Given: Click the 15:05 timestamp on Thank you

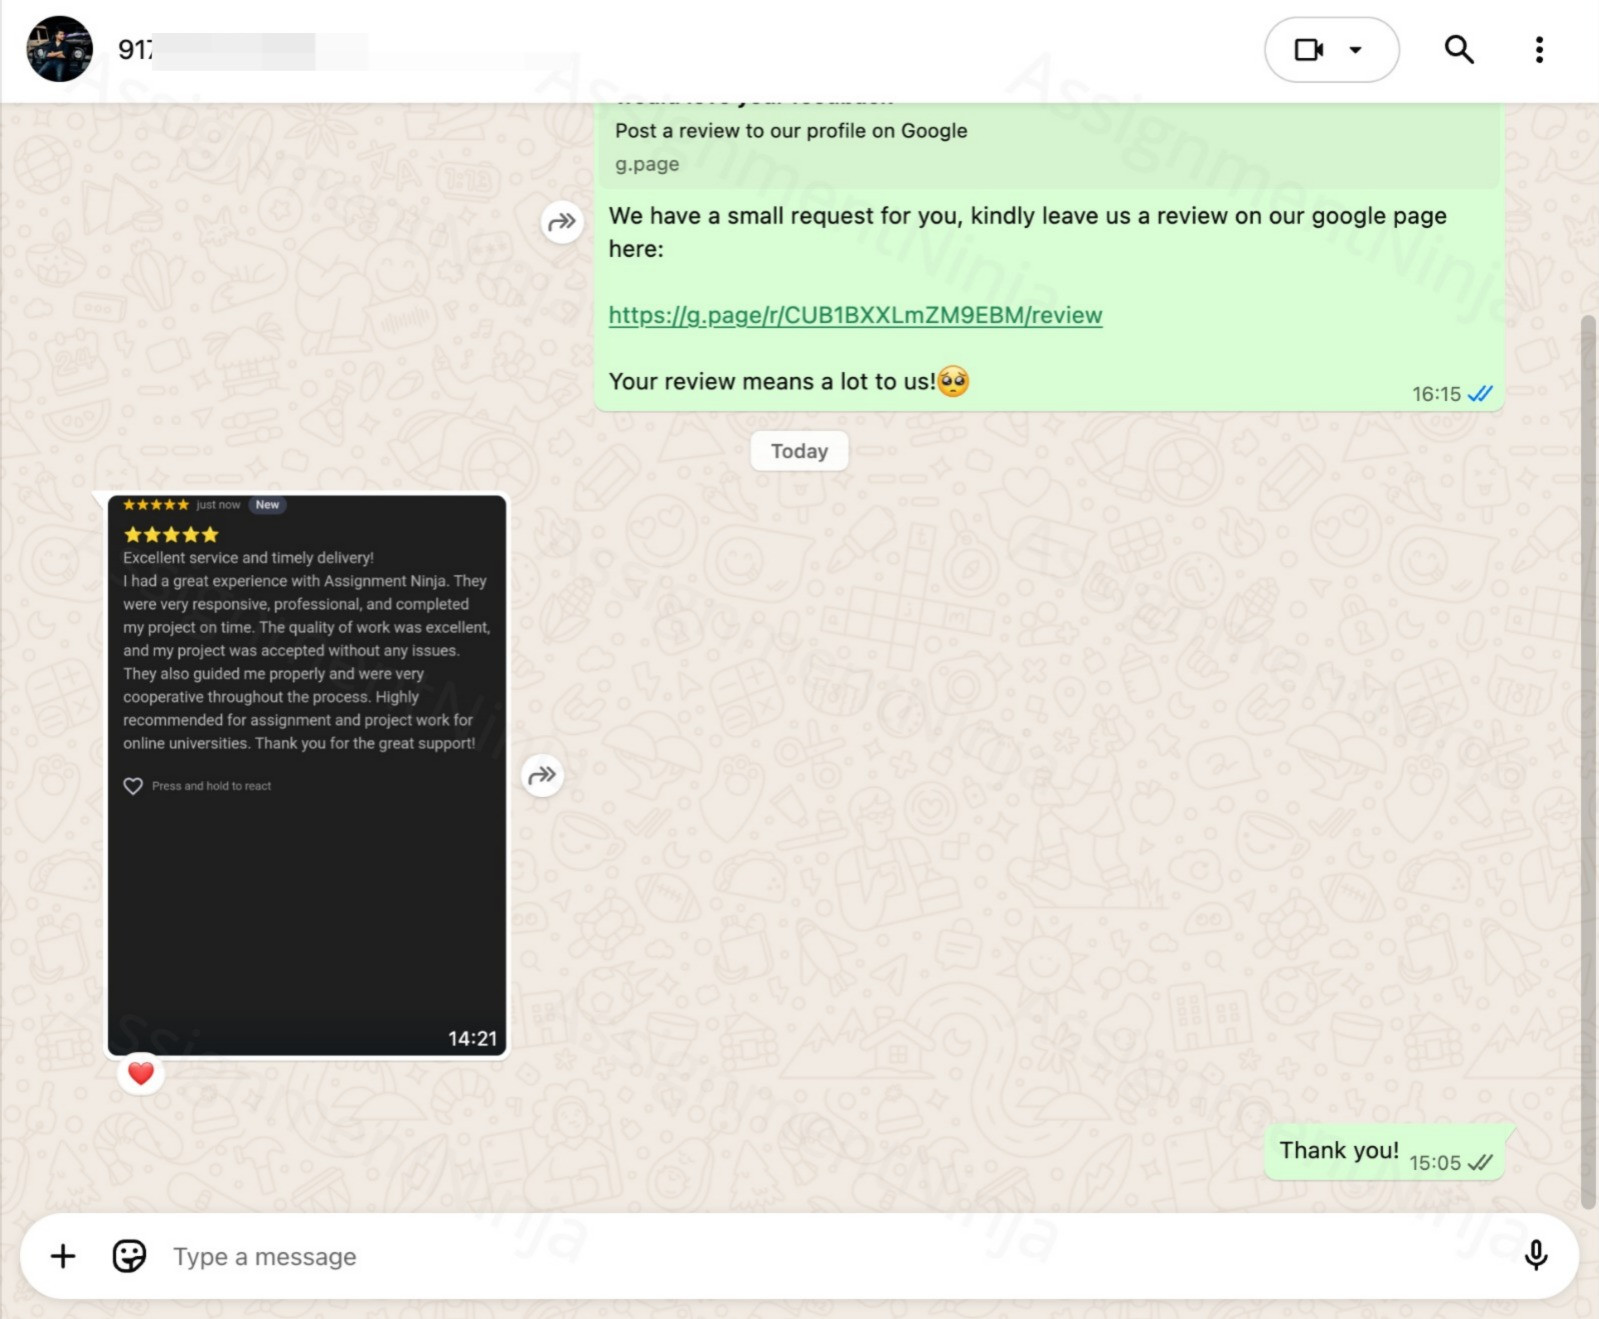Looking at the screenshot, I should point(1435,1163).
